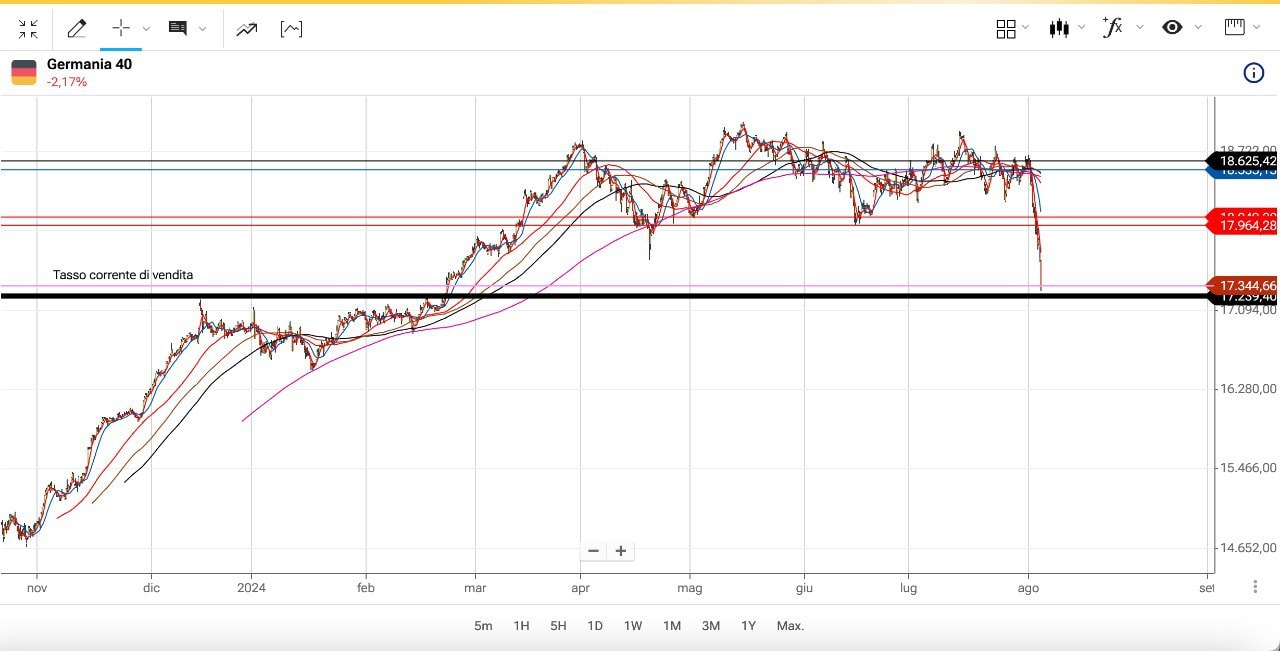
Task: Click the Tasso corrente di vendita label
Action: pos(123,275)
